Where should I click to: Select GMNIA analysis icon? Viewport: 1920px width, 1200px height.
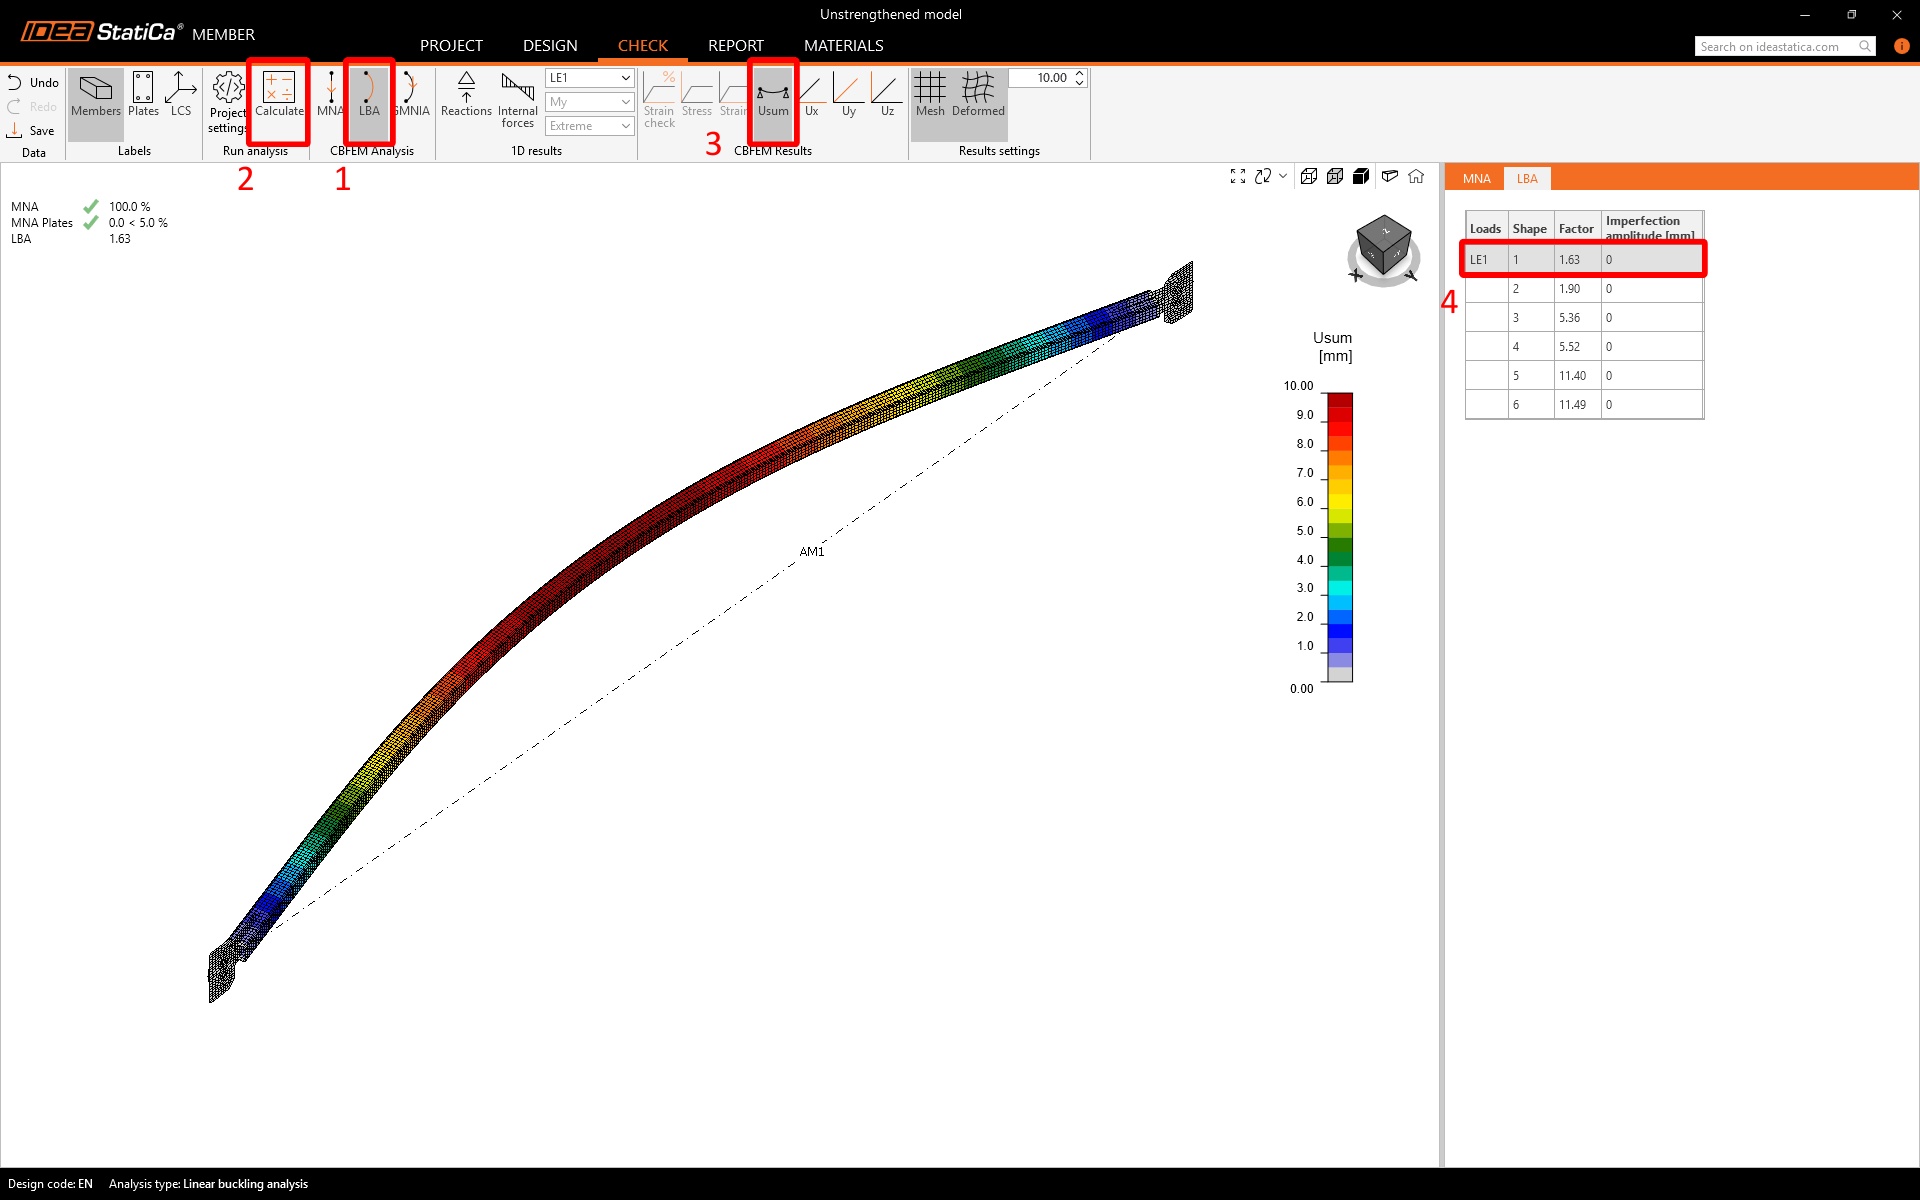[x=411, y=96]
